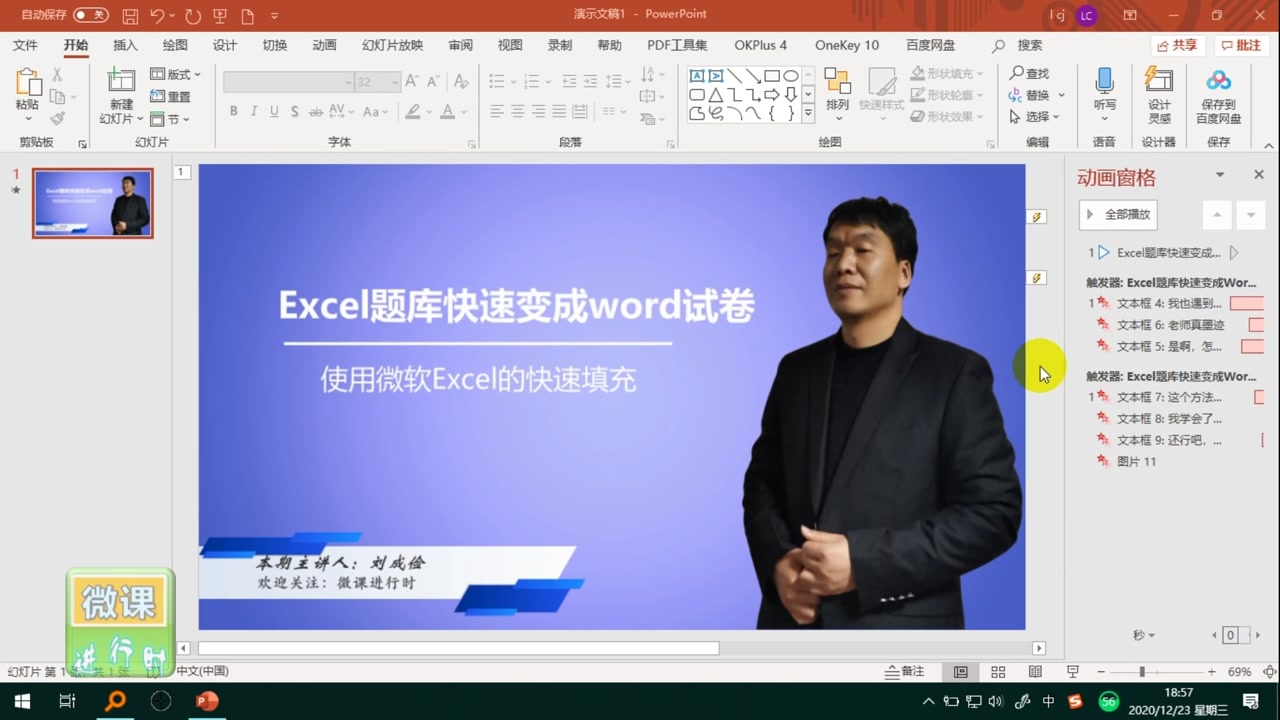Select the triangle shape in gallery

(x=716, y=95)
